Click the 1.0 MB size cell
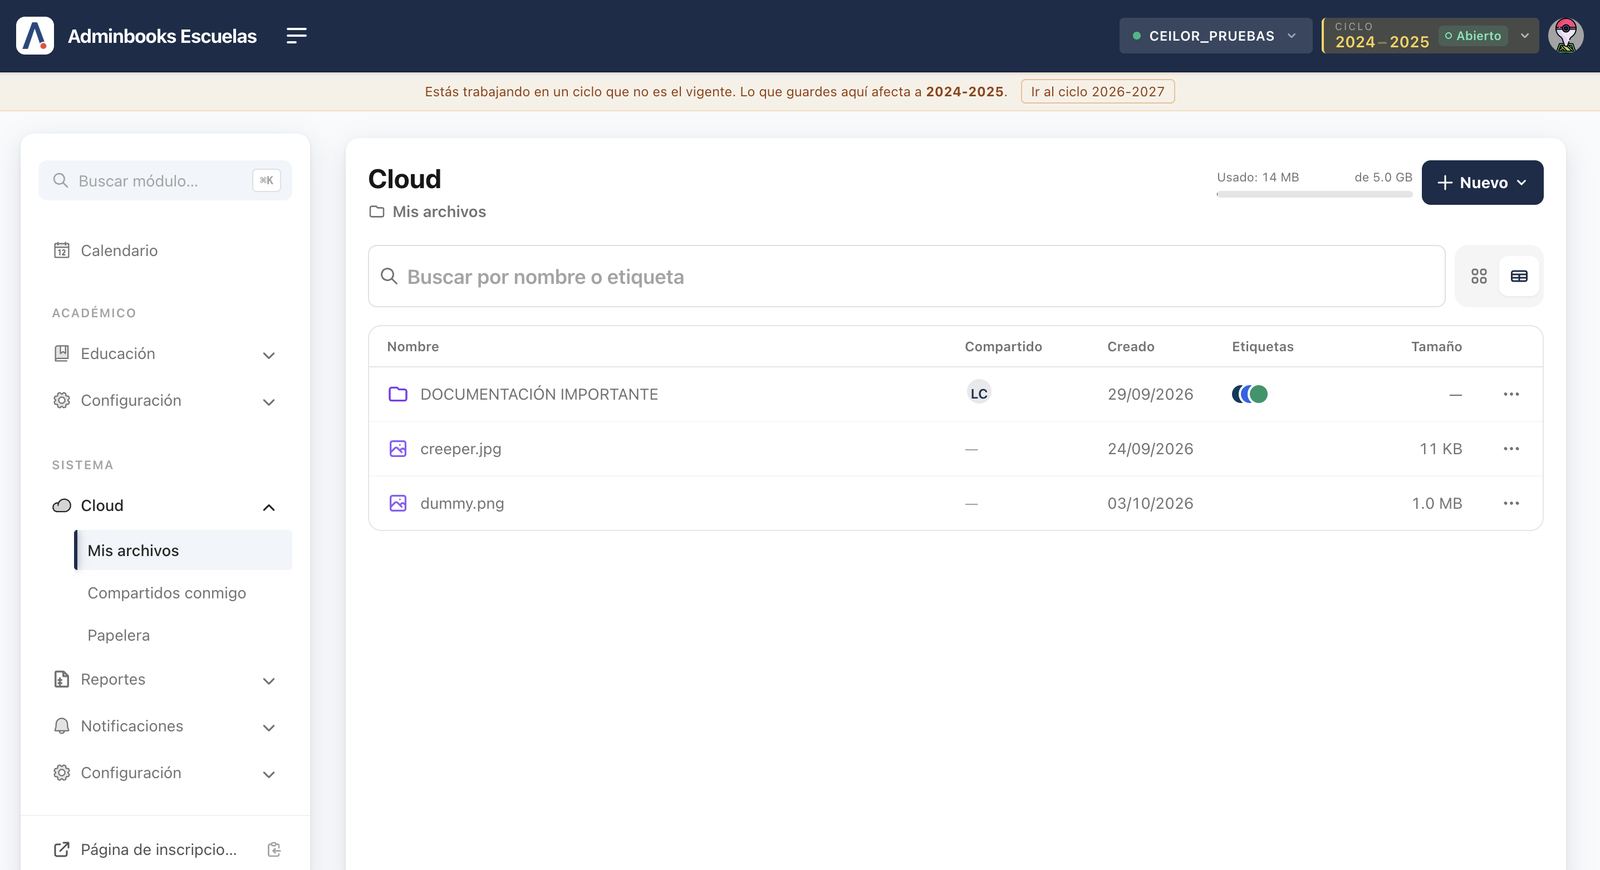Screen dimensions: 1600x870 (1437, 503)
